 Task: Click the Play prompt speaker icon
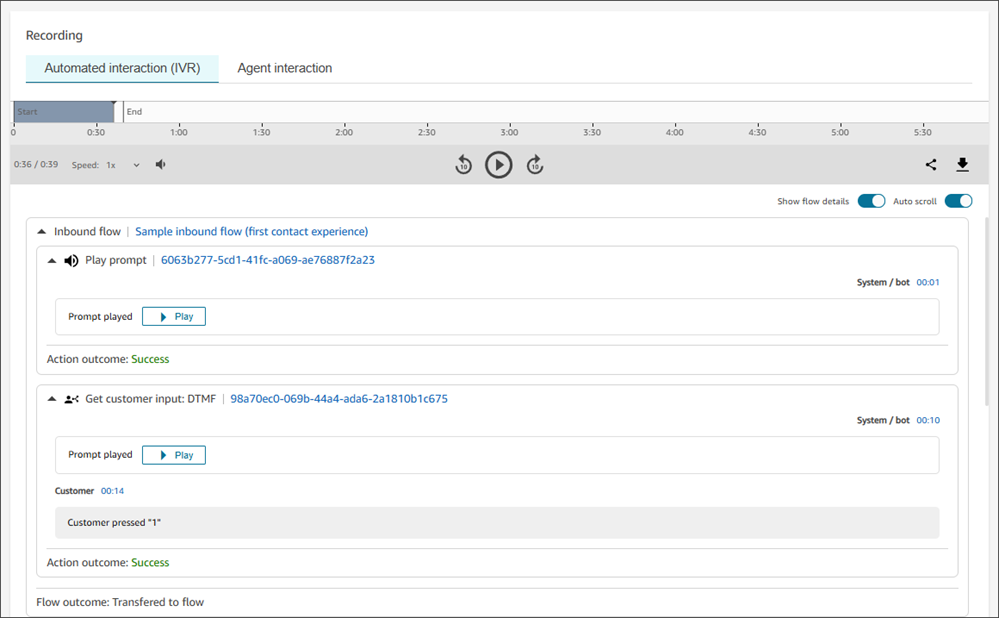point(71,261)
